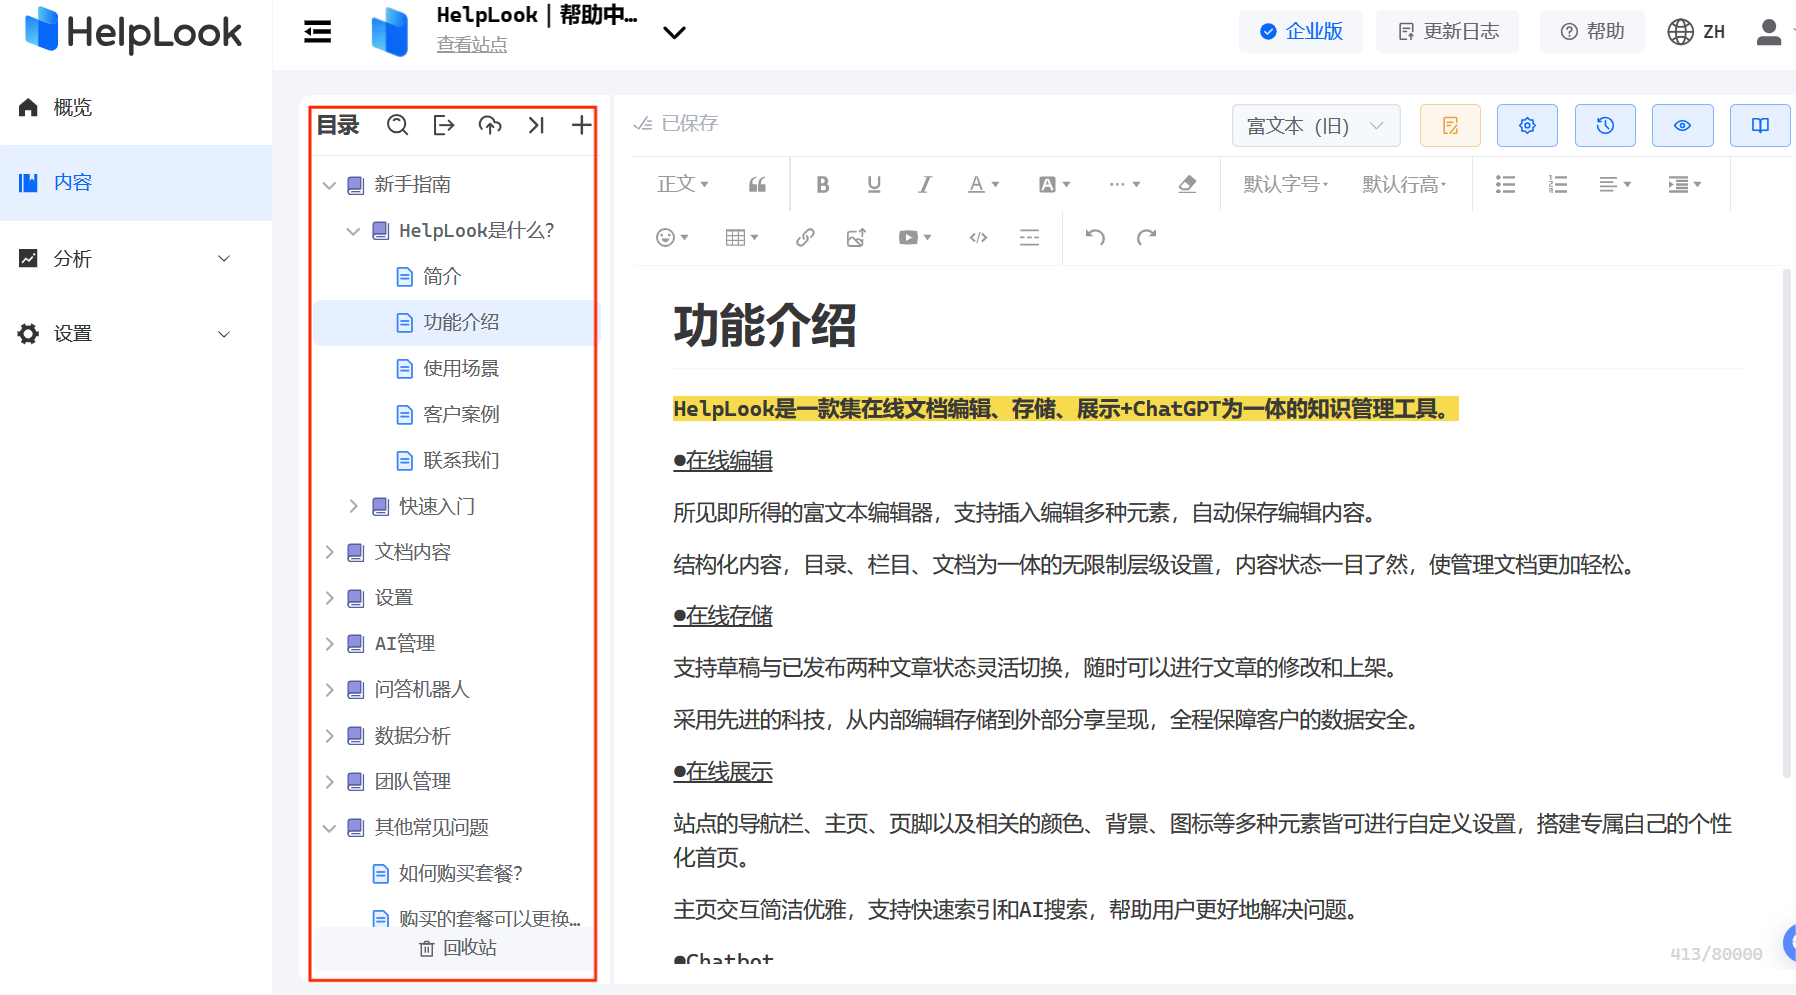Select 内容 in the left sidebar
1796x995 pixels.
pos(136,182)
